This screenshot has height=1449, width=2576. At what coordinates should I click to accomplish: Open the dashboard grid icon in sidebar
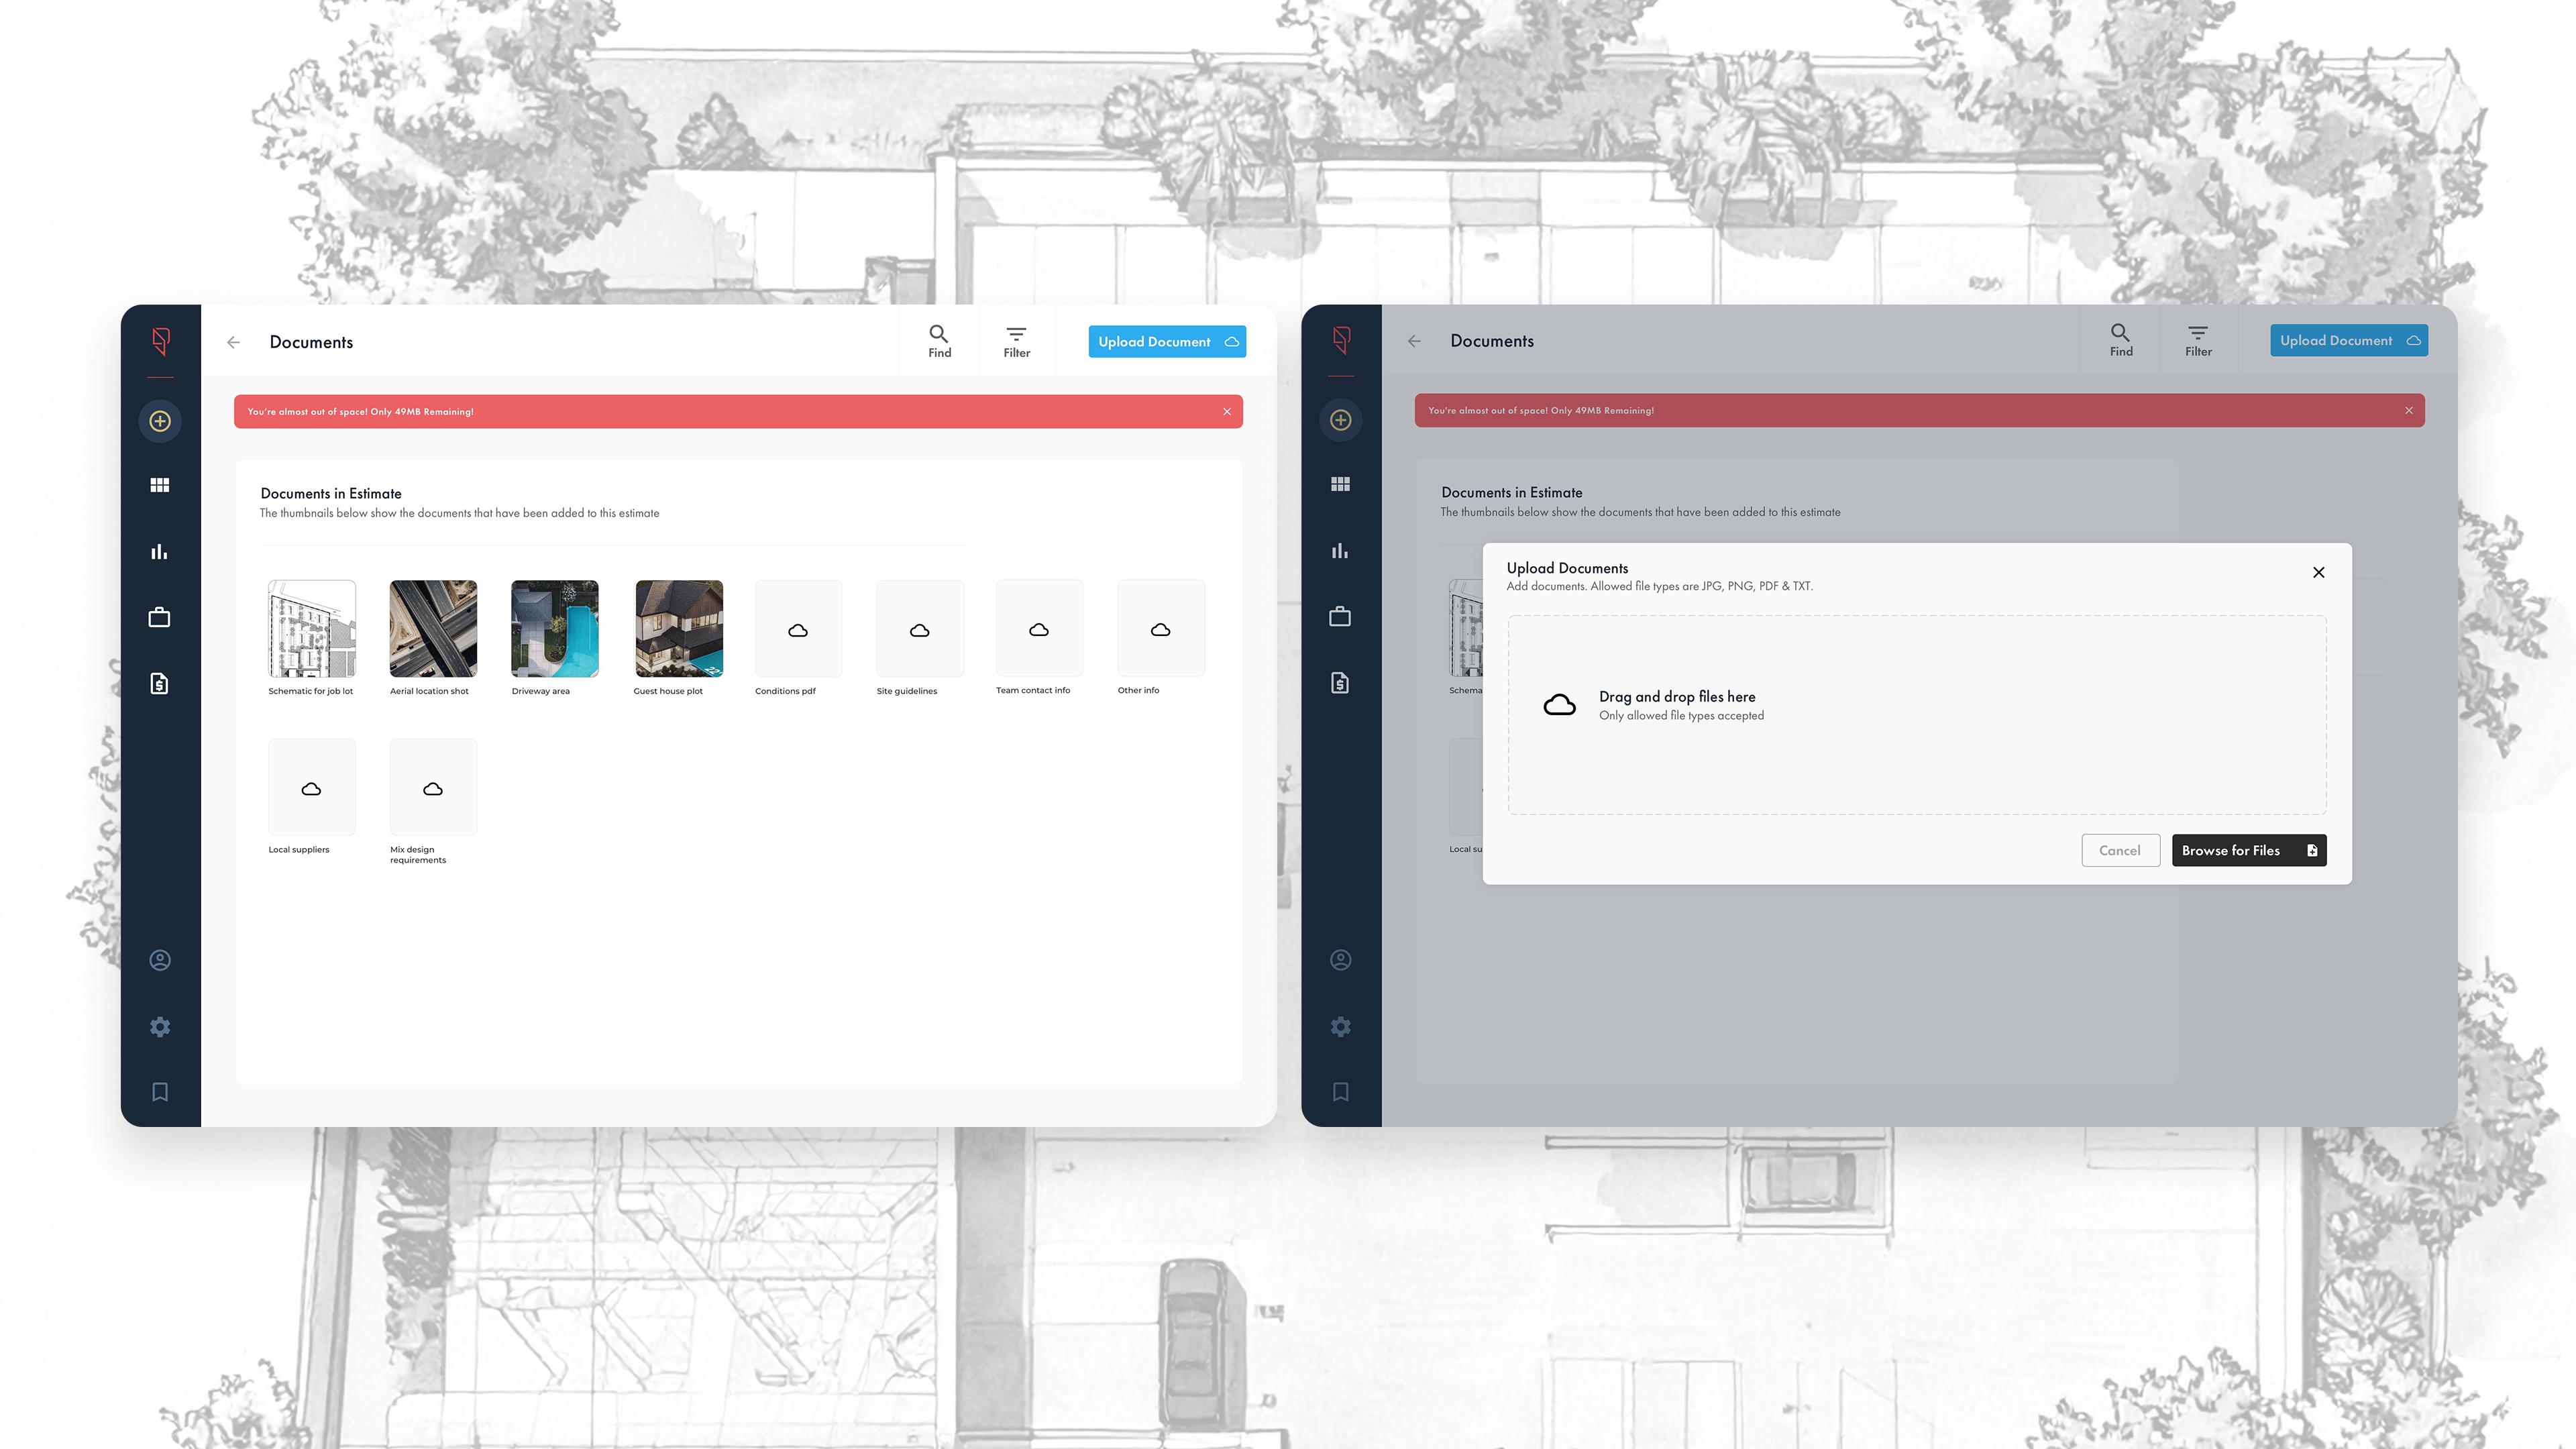(x=160, y=485)
